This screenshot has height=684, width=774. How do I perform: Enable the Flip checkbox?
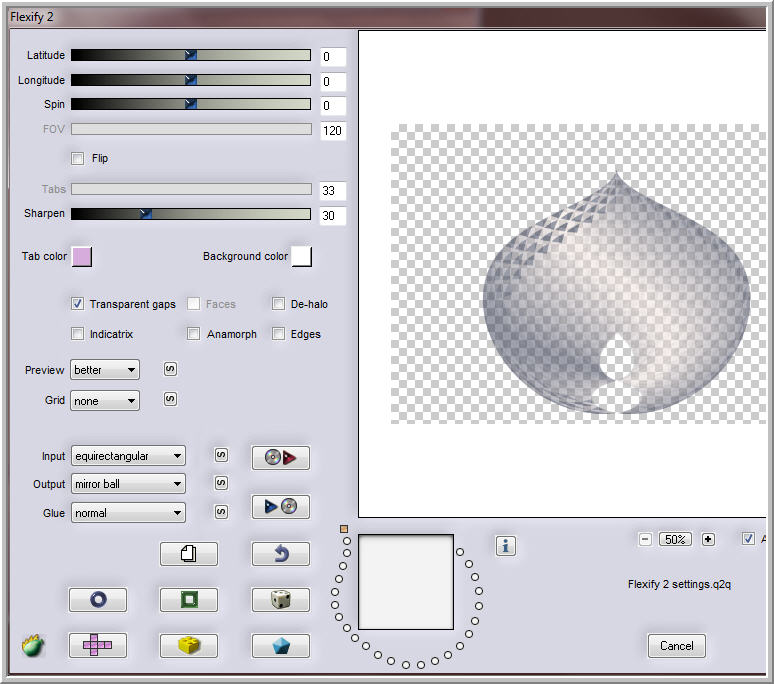(77, 158)
